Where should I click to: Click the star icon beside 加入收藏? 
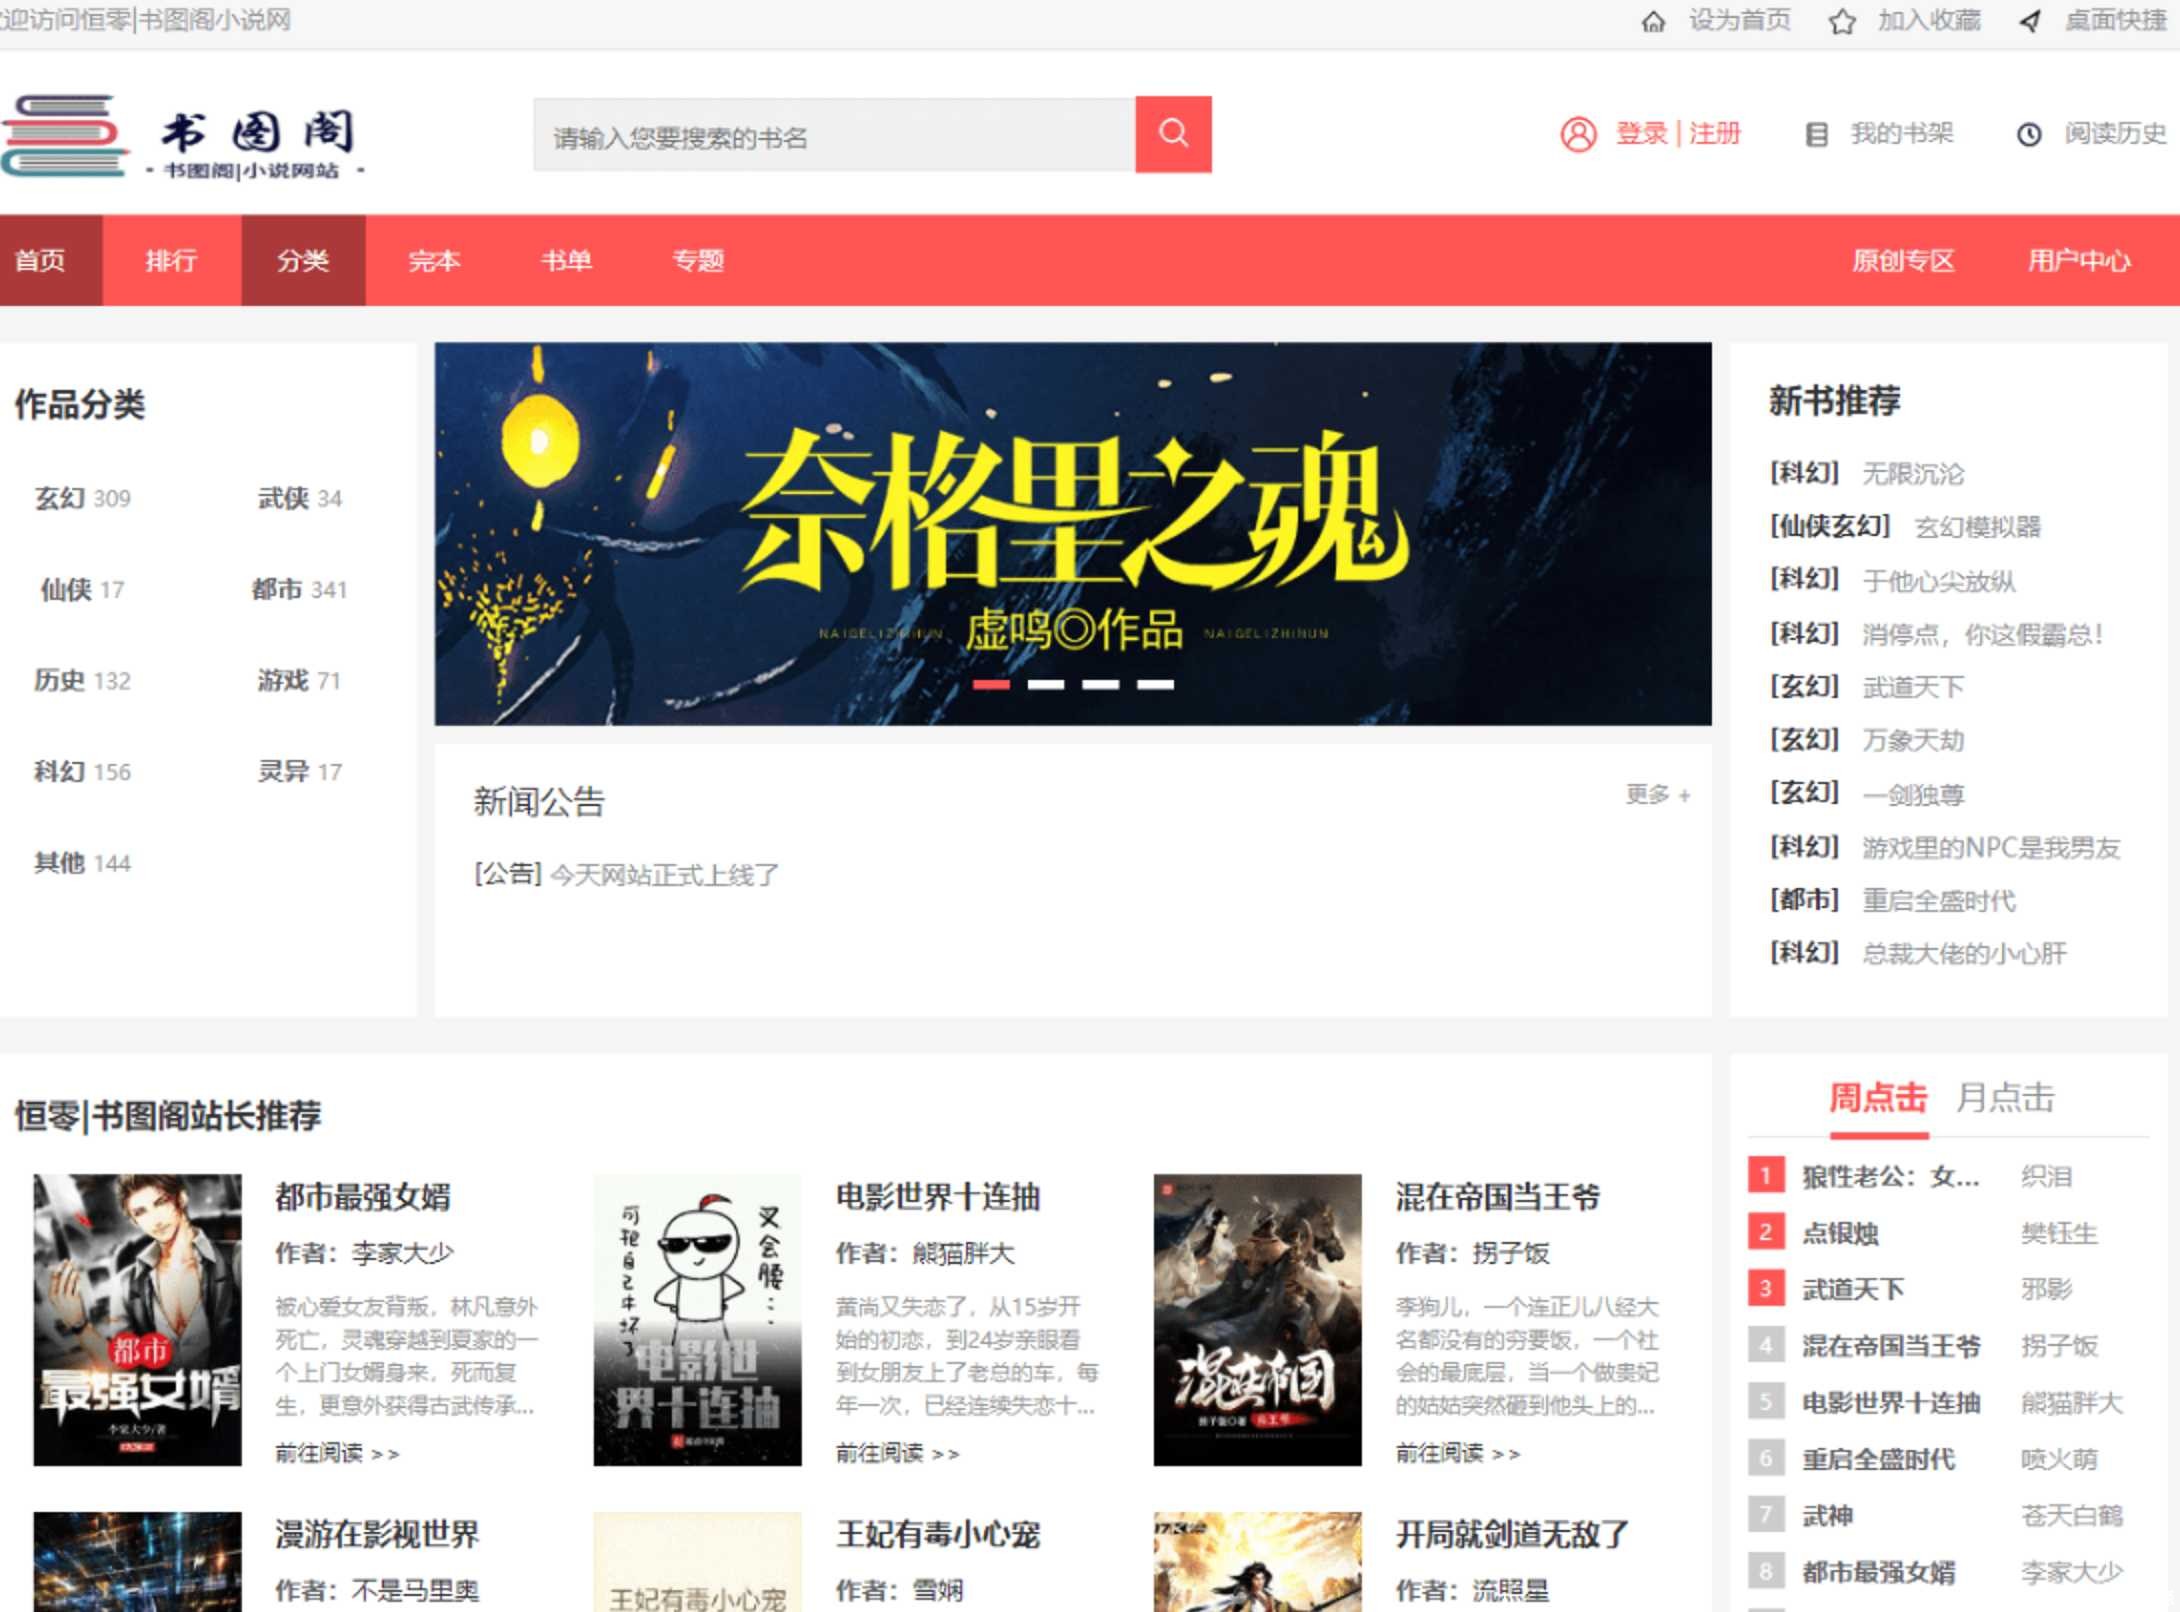click(1842, 21)
